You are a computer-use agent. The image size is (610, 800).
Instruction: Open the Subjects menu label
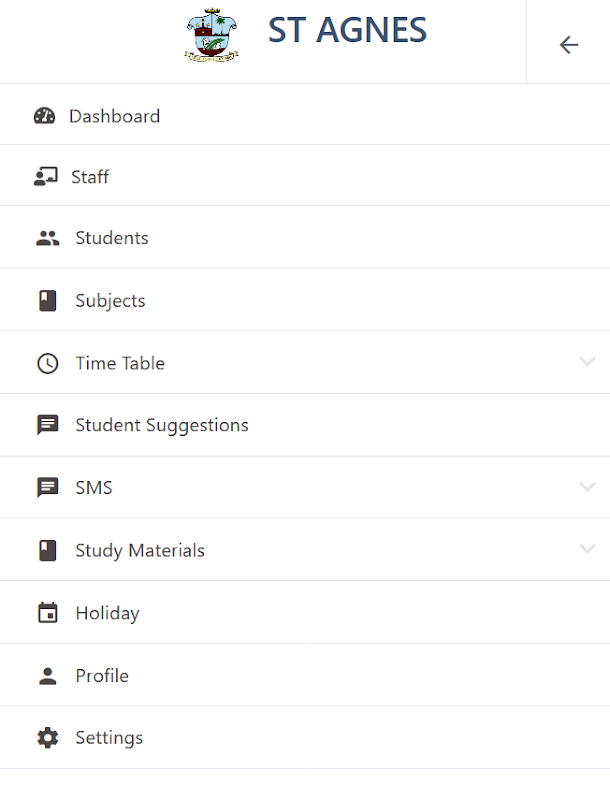click(x=110, y=301)
